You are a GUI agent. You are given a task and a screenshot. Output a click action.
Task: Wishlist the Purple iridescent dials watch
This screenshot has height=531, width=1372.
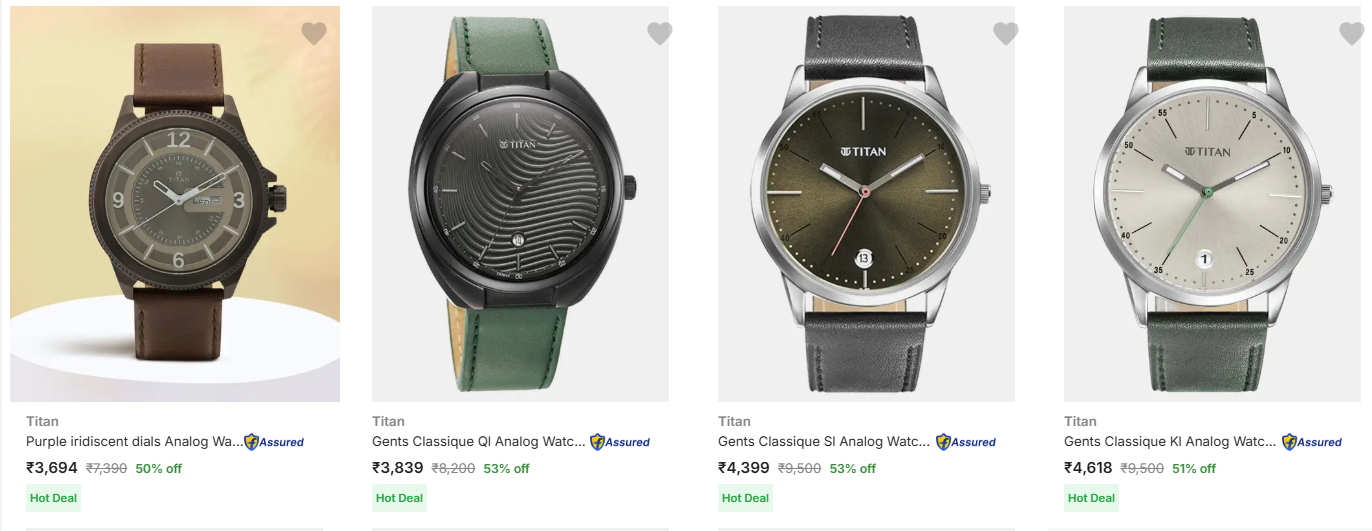pos(314,34)
